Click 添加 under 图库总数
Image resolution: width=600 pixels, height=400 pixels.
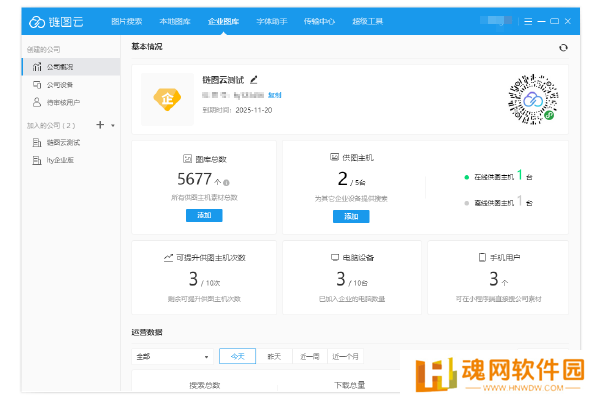tap(204, 215)
